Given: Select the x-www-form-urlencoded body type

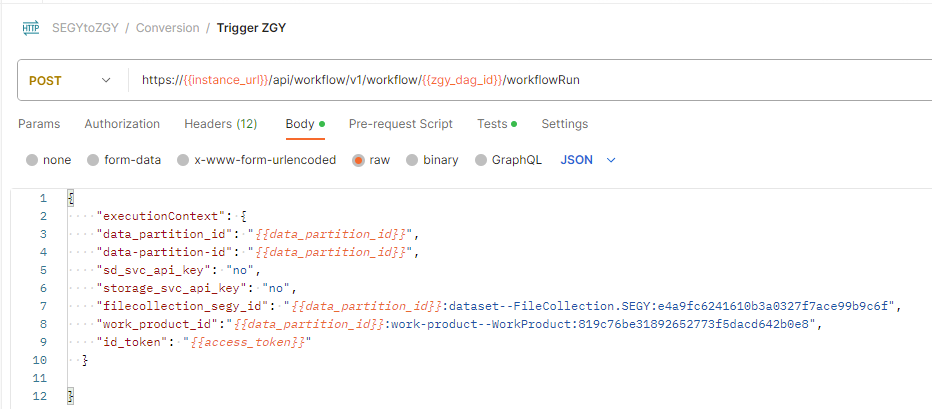Looking at the screenshot, I should tap(257, 160).
